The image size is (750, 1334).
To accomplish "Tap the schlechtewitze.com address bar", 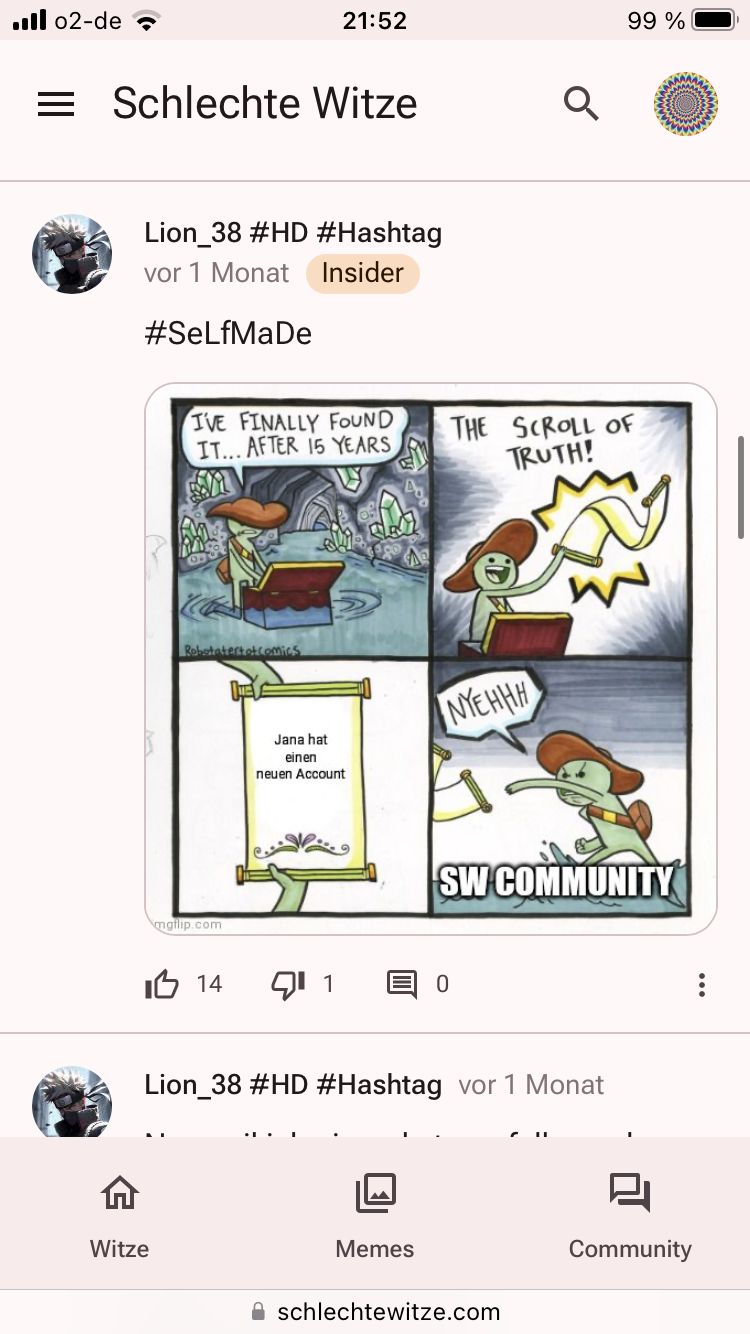I will click(x=375, y=1311).
